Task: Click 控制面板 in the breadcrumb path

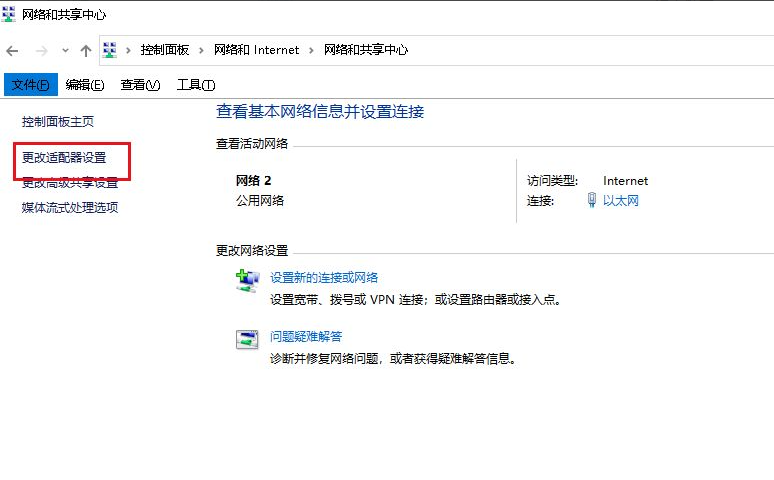Action: (164, 50)
